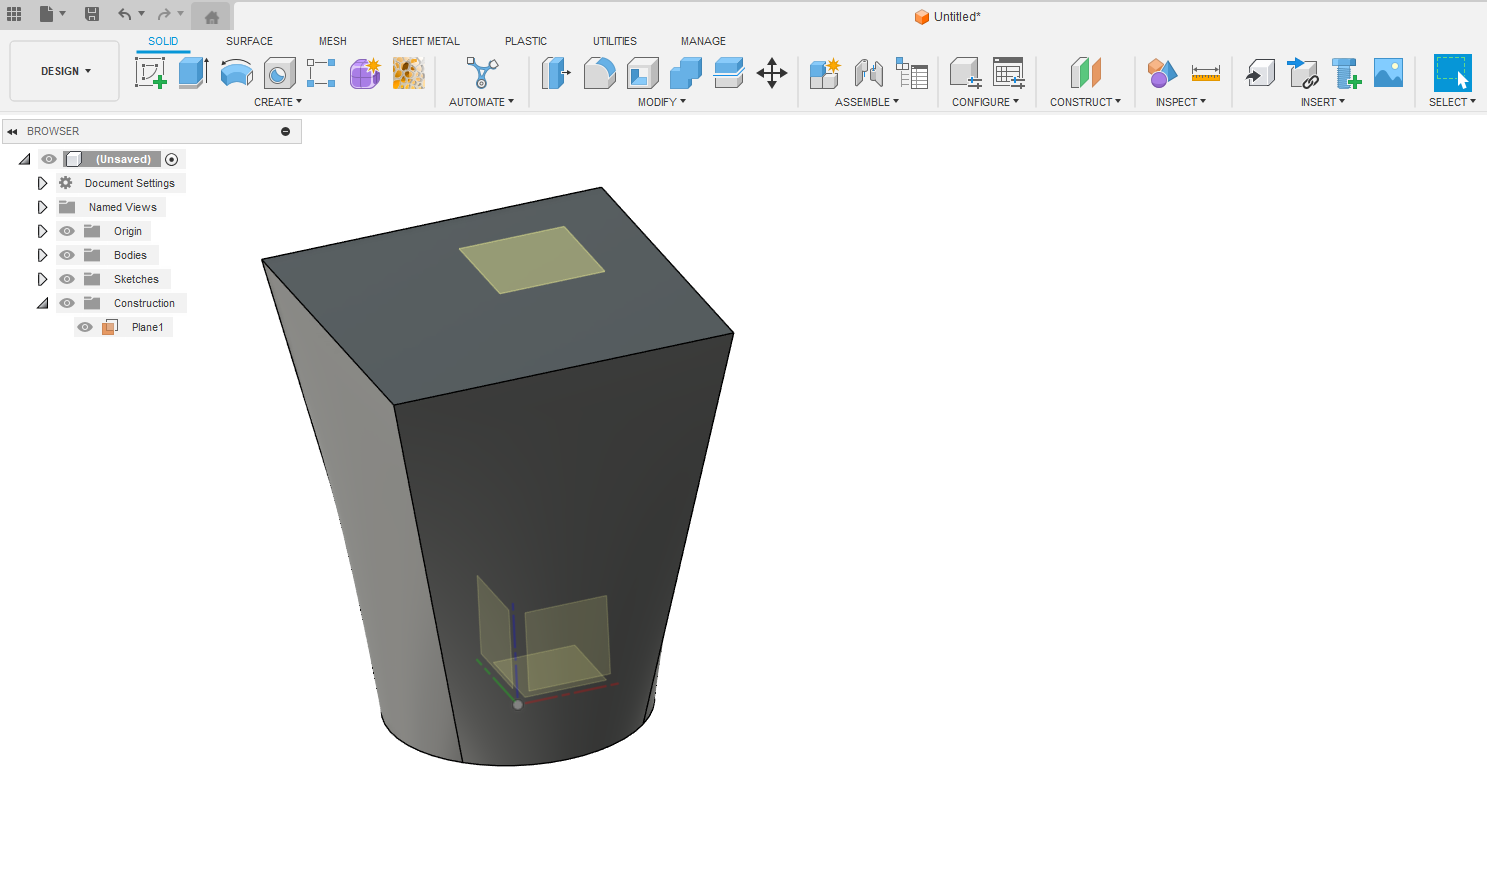
Task: Switch to the SURFACE tab
Action: 249,41
